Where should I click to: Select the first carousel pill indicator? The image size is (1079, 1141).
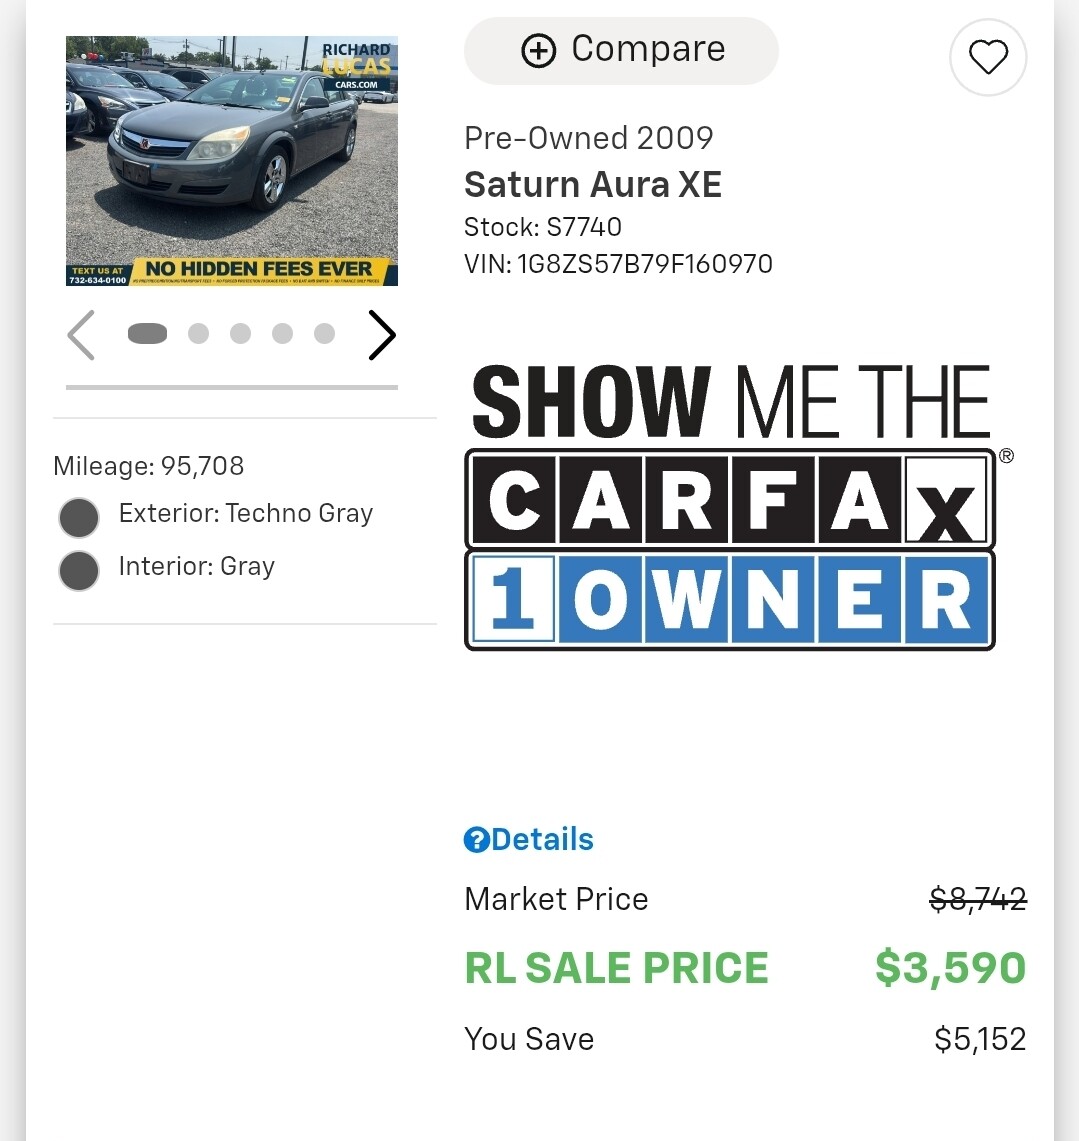click(148, 334)
